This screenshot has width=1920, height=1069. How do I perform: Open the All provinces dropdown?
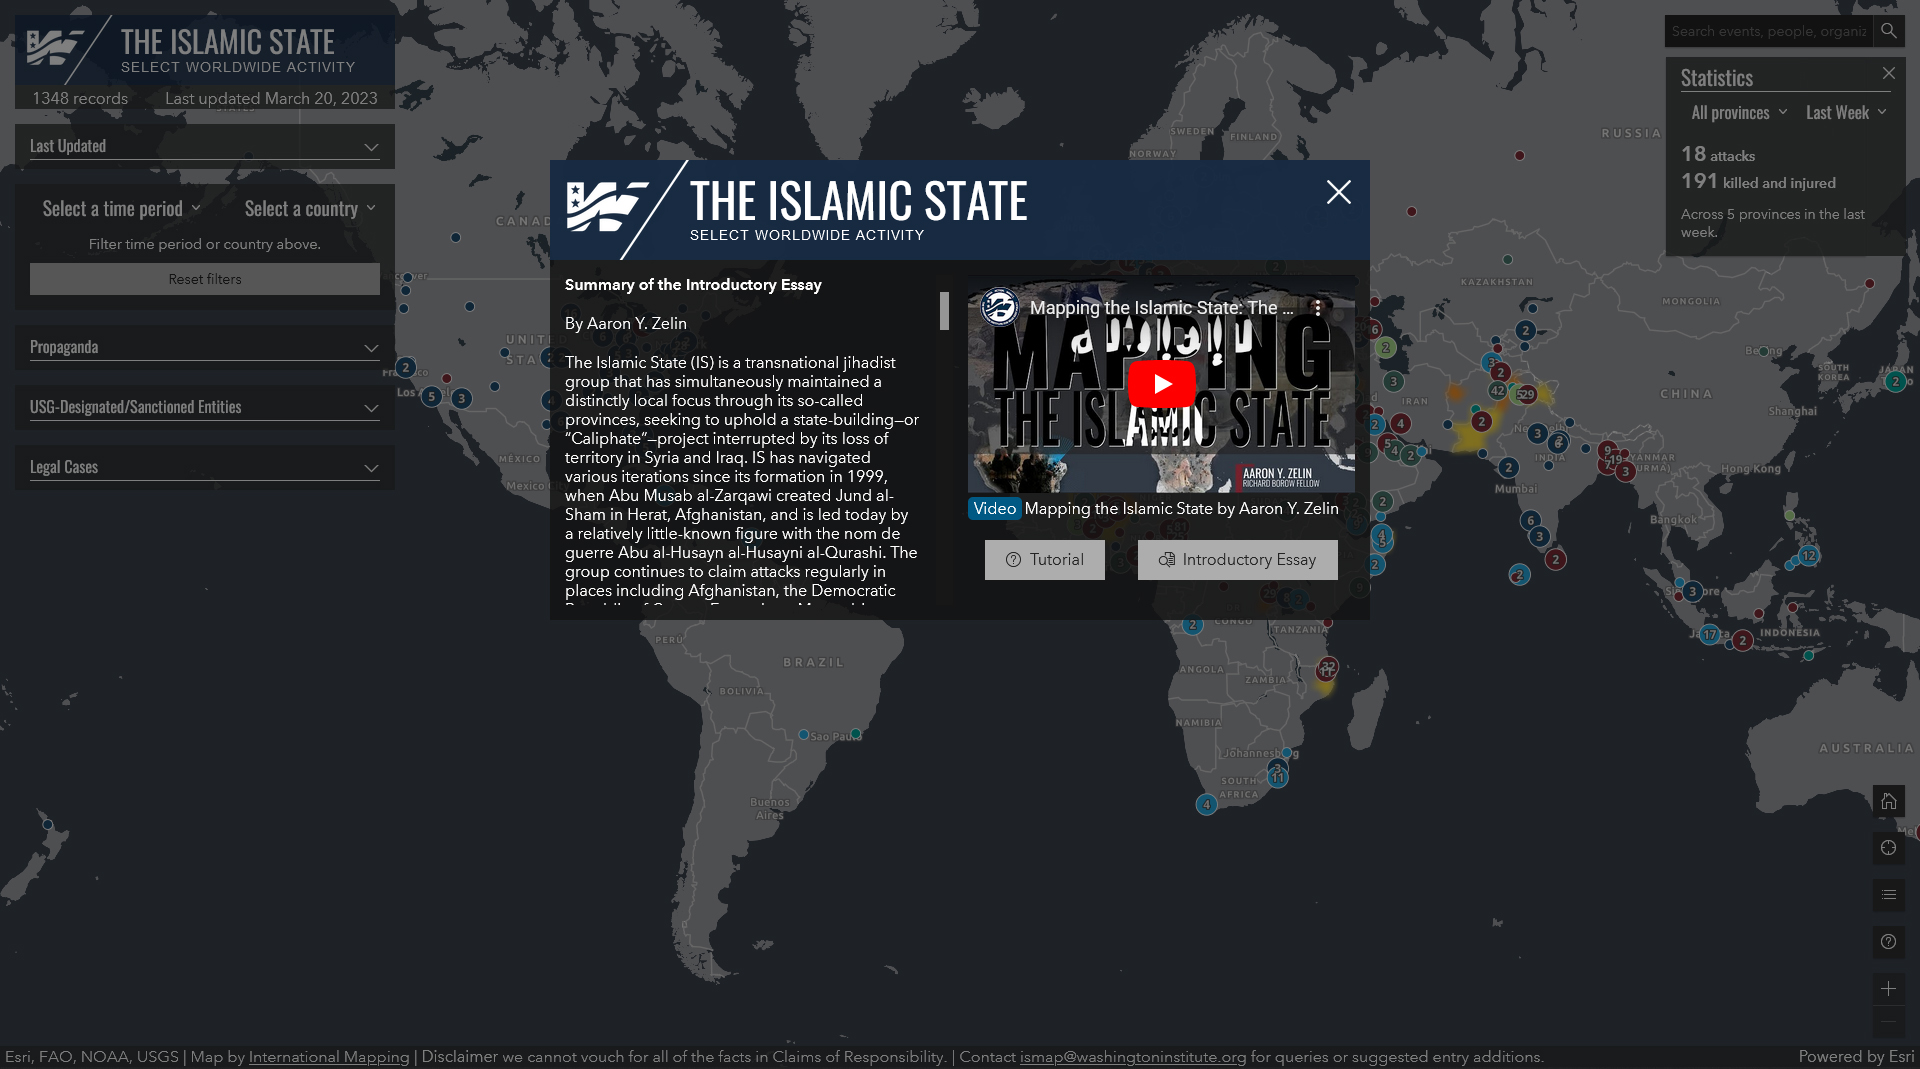(1739, 113)
